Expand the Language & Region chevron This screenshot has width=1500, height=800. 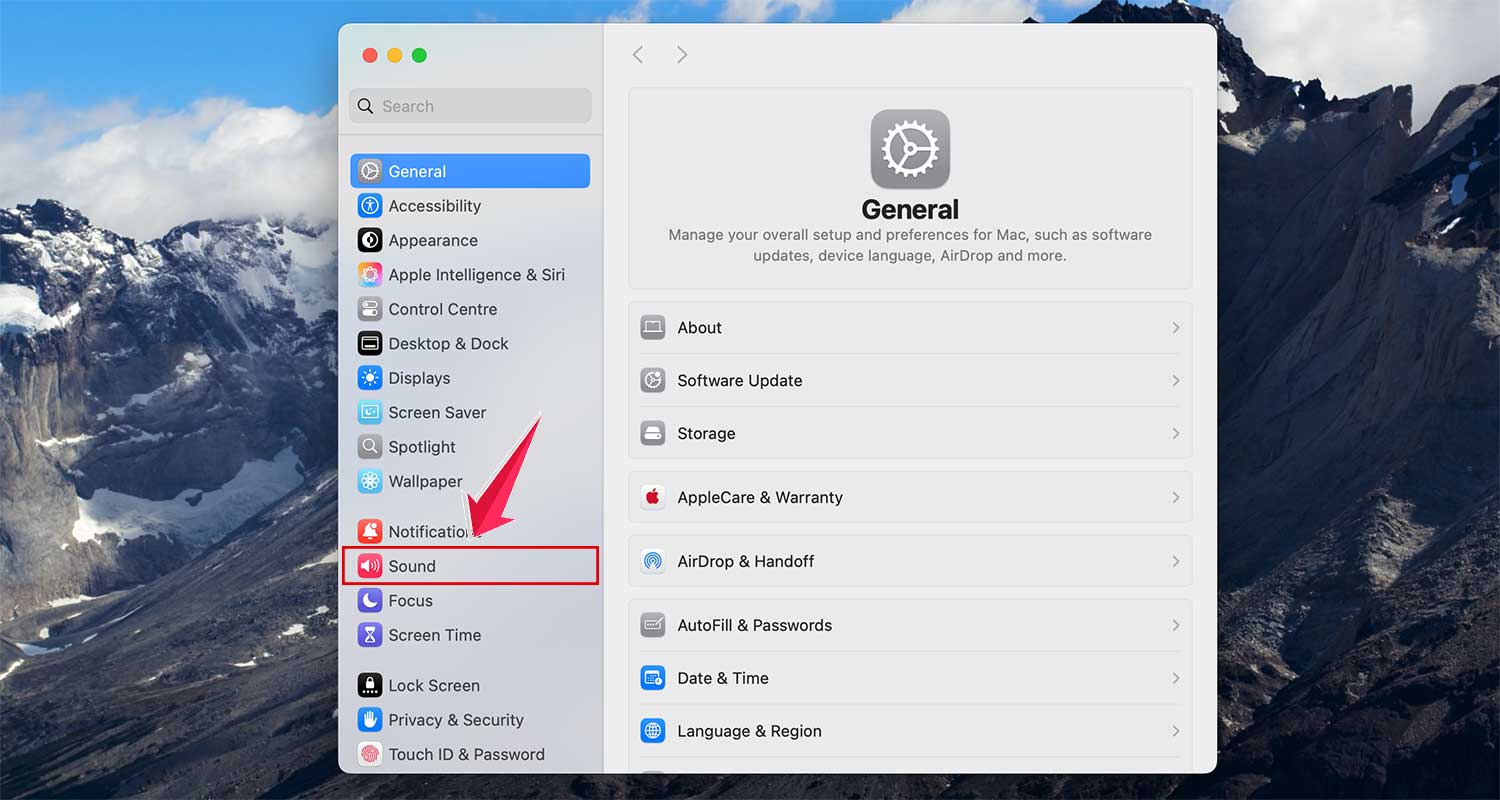coord(1176,731)
